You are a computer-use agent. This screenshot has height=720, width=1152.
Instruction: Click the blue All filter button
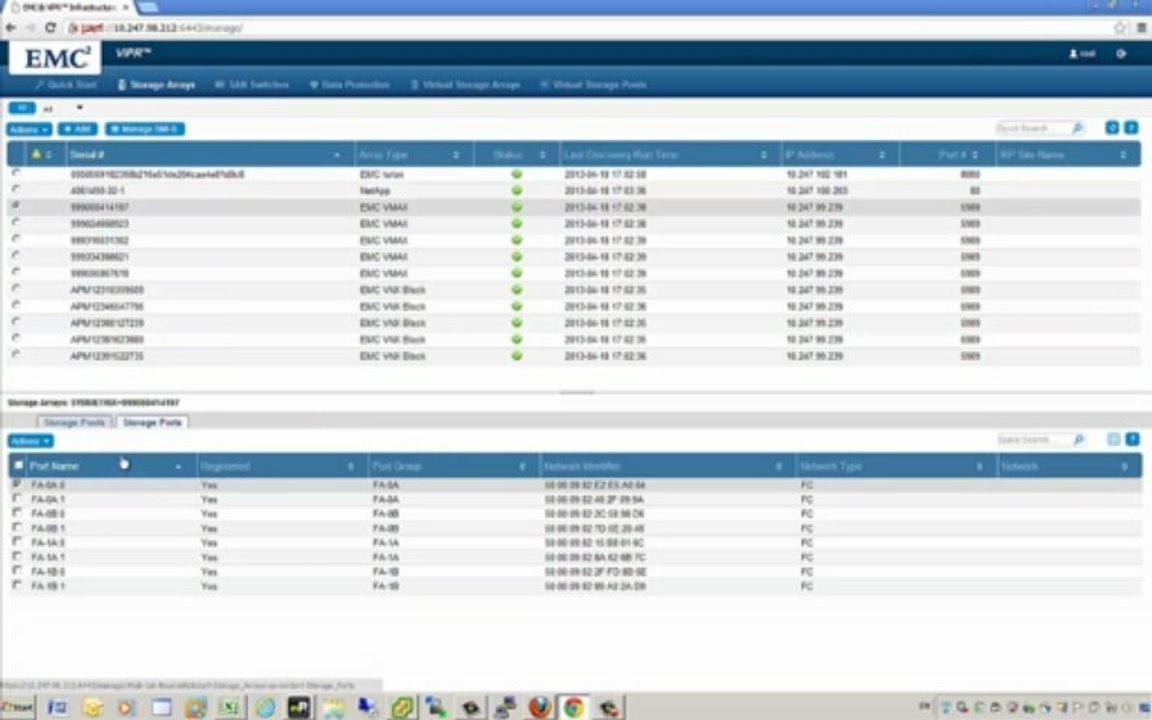tap(22, 108)
